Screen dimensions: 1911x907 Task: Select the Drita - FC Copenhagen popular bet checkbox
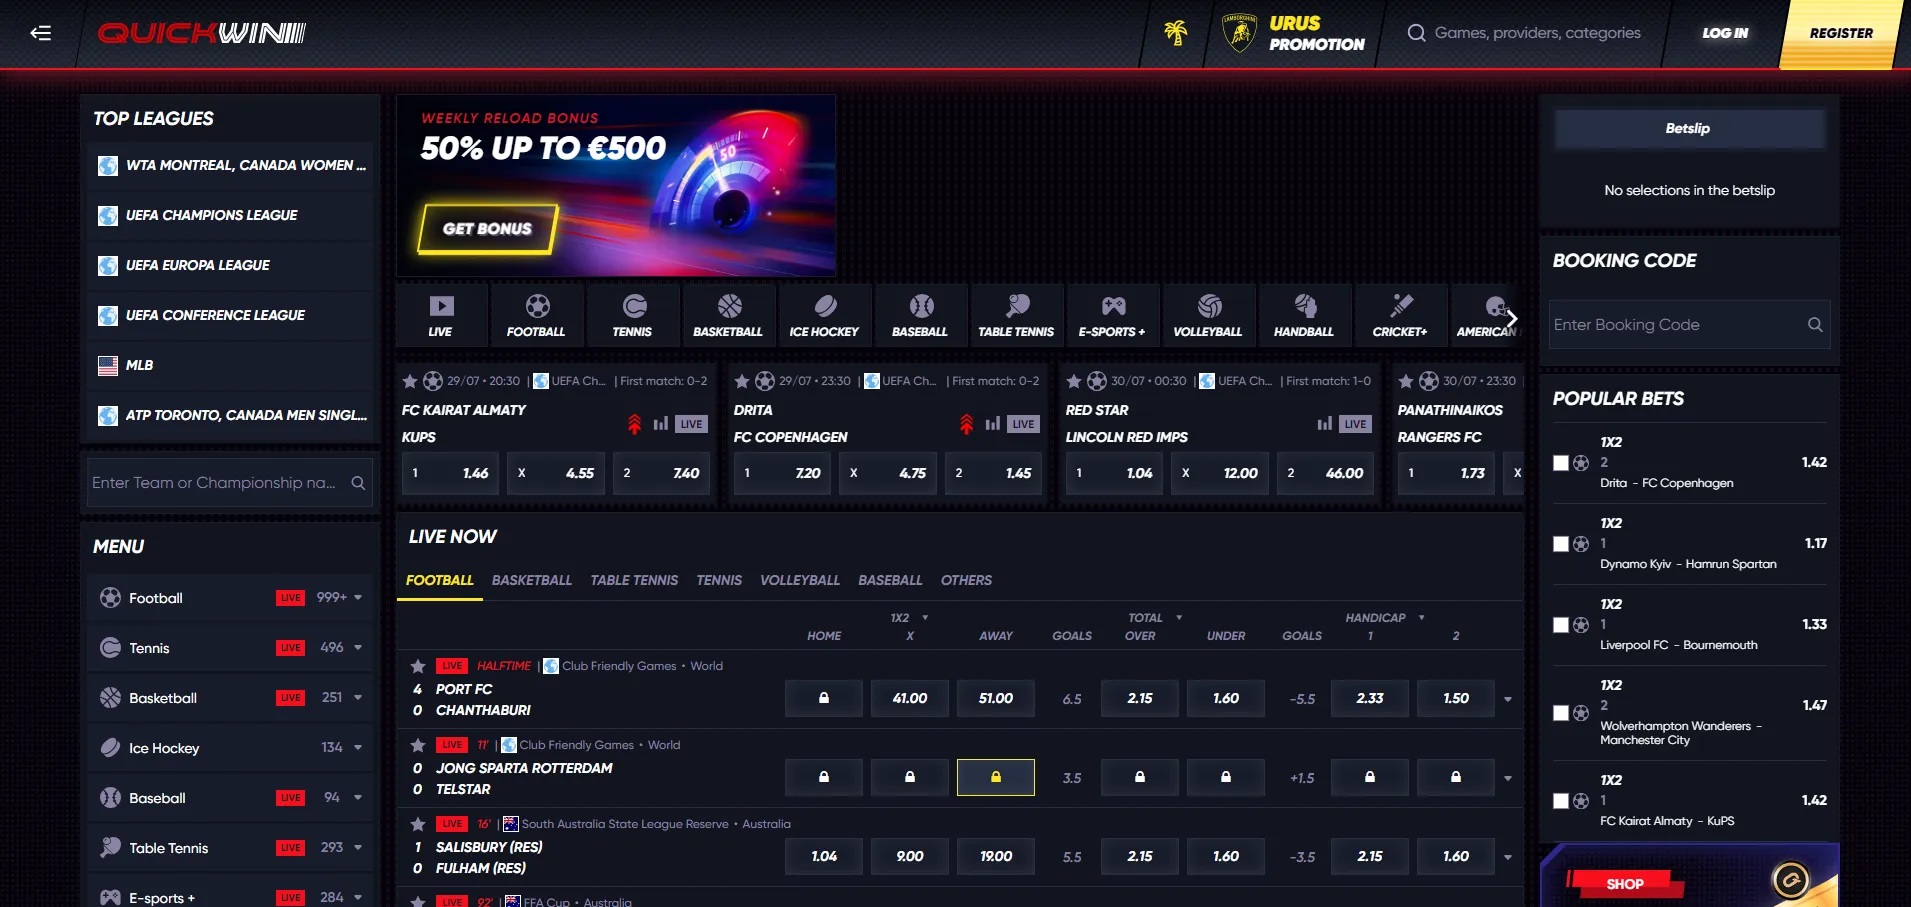tap(1560, 463)
